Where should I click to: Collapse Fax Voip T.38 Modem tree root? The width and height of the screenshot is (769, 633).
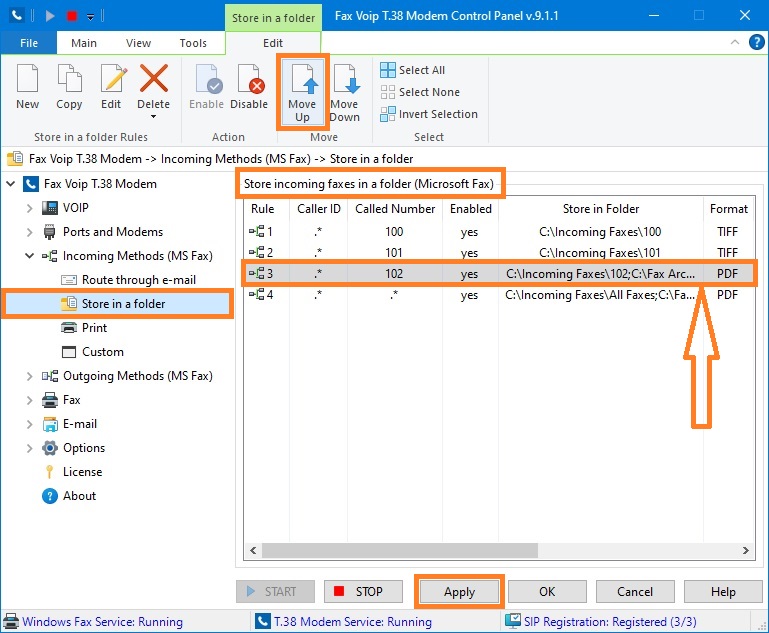coord(11,184)
